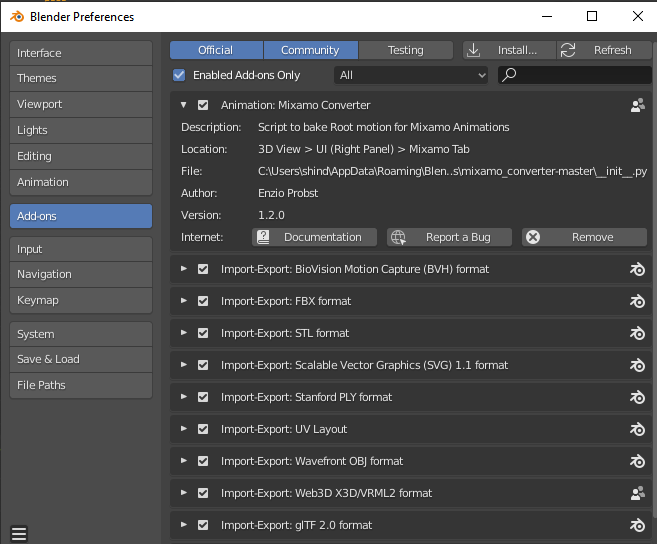Open the Save & Load section
The height and width of the screenshot is (544, 657).
coord(81,360)
